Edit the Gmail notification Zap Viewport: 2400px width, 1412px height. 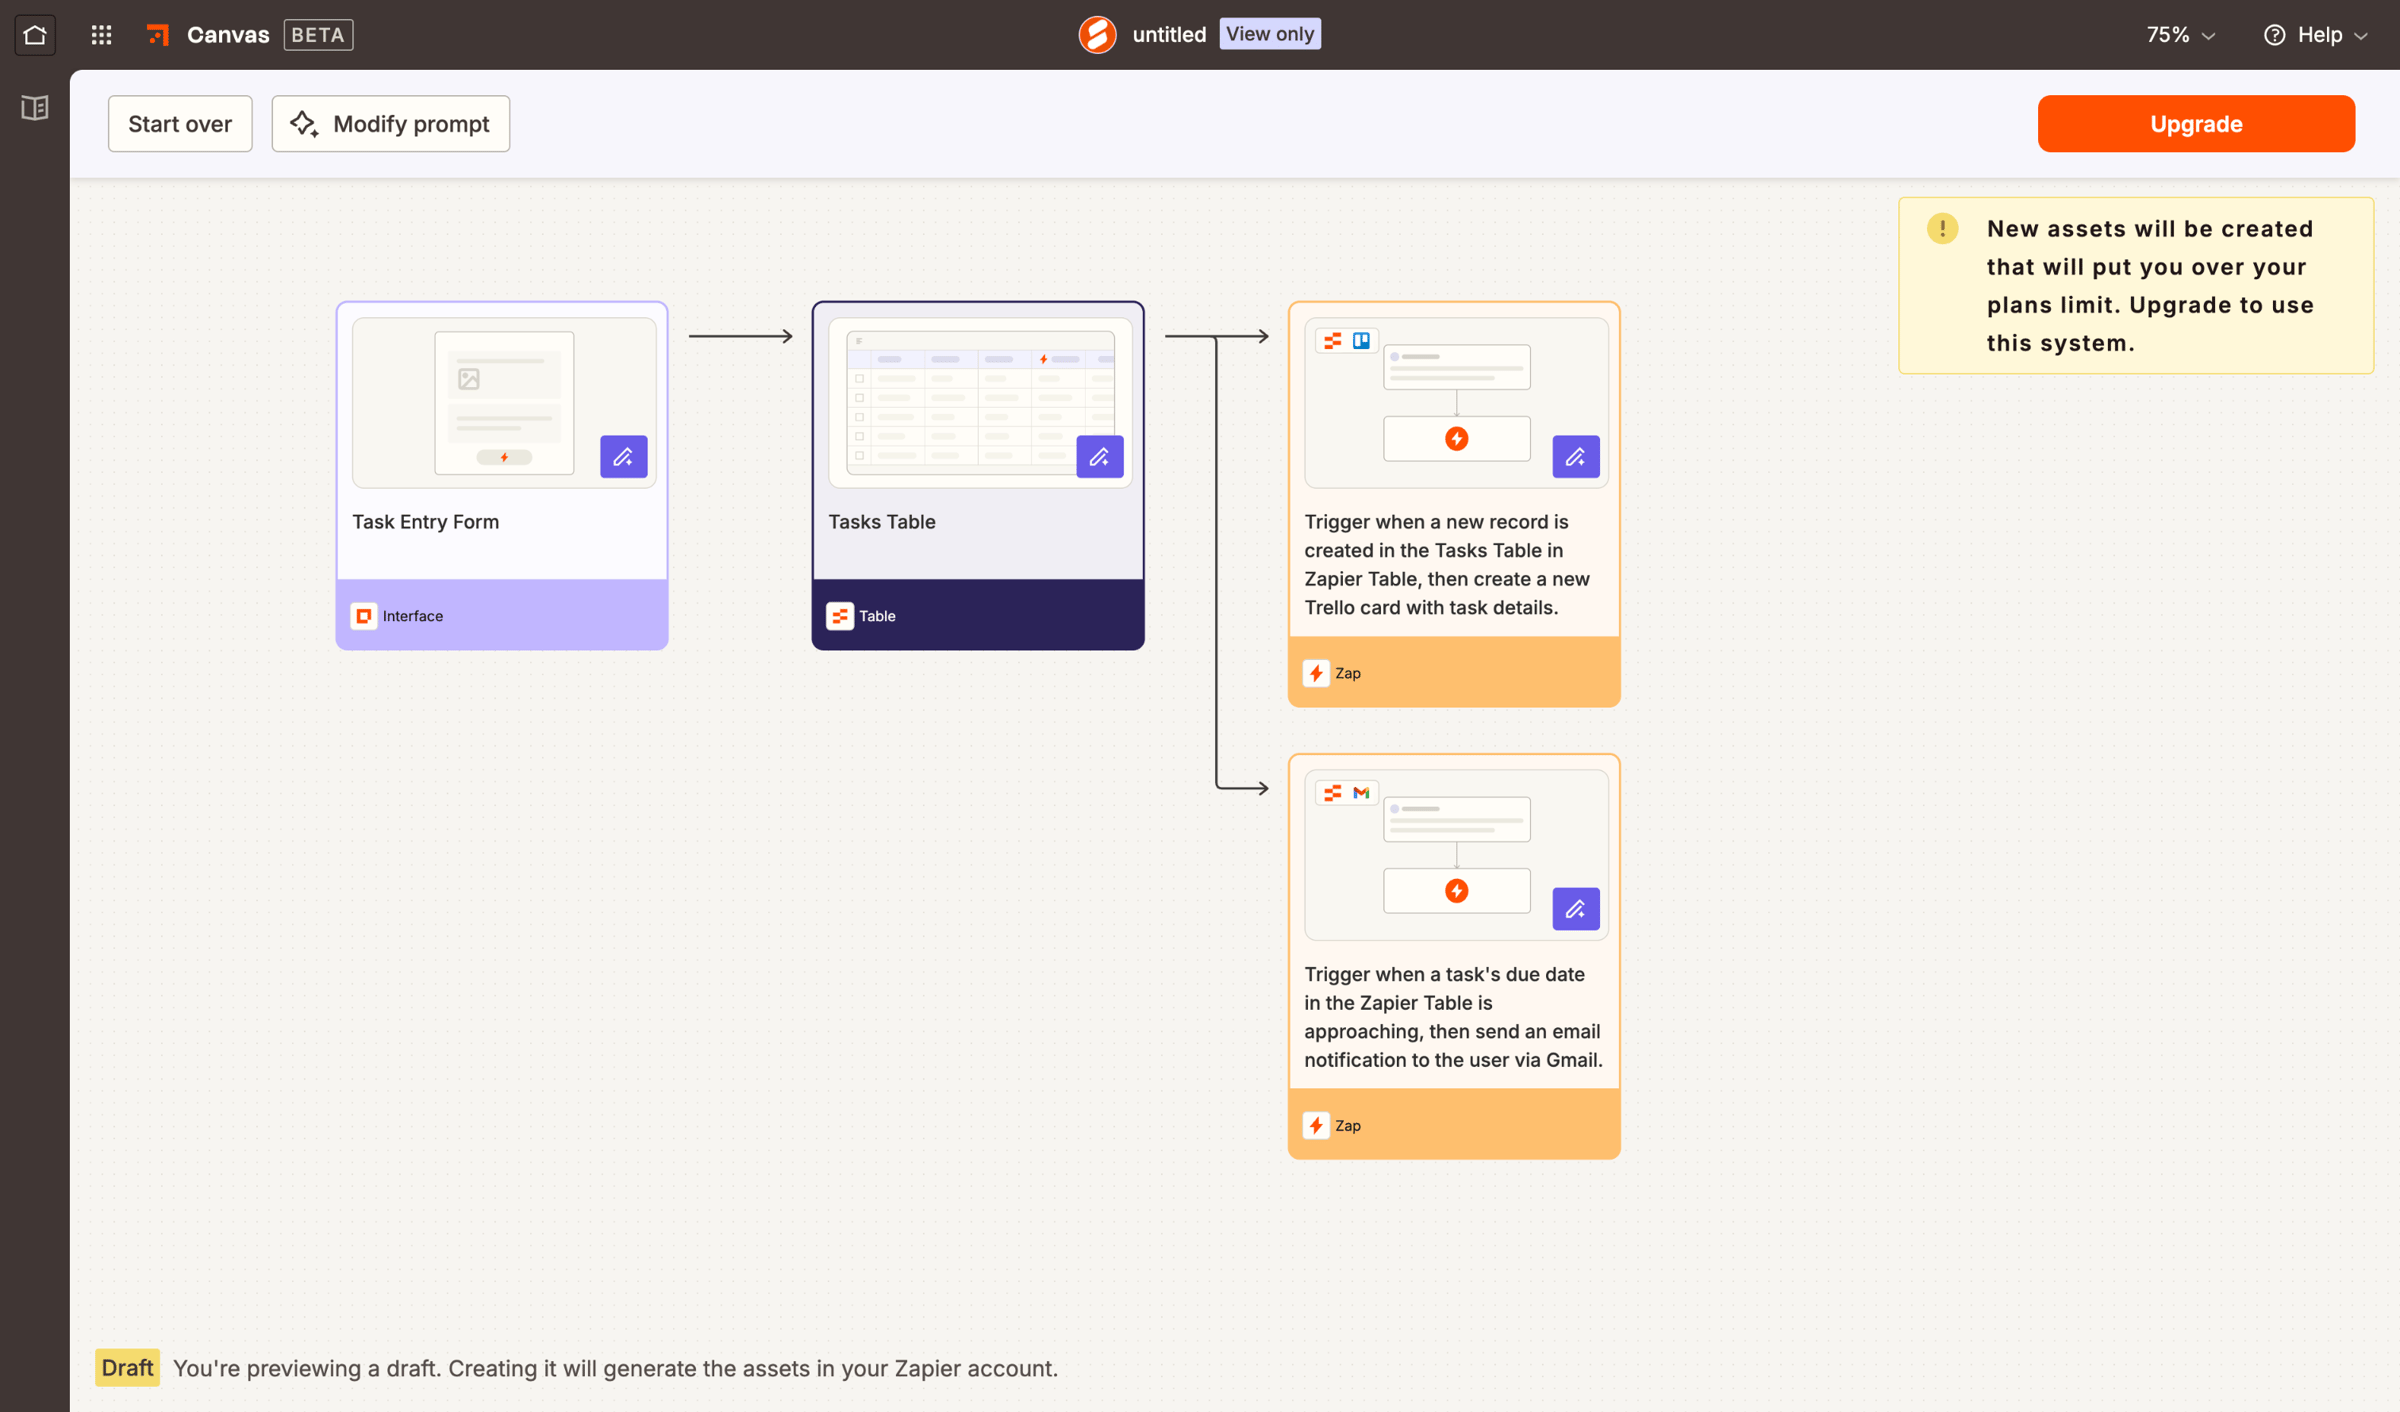coord(1575,909)
